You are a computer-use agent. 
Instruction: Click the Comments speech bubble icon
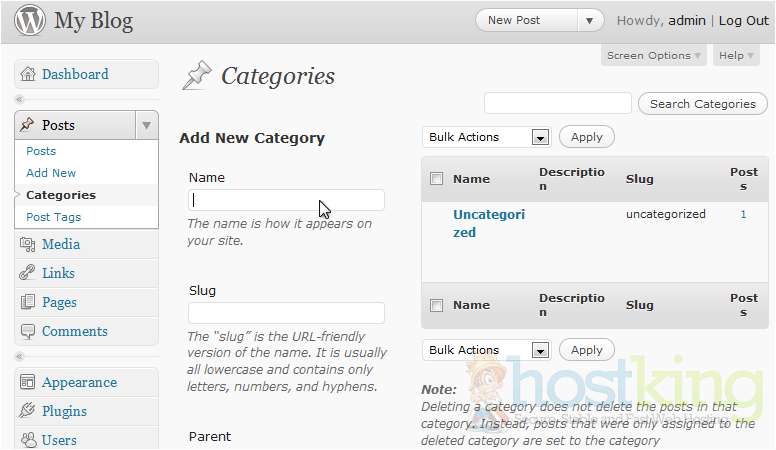[27, 331]
